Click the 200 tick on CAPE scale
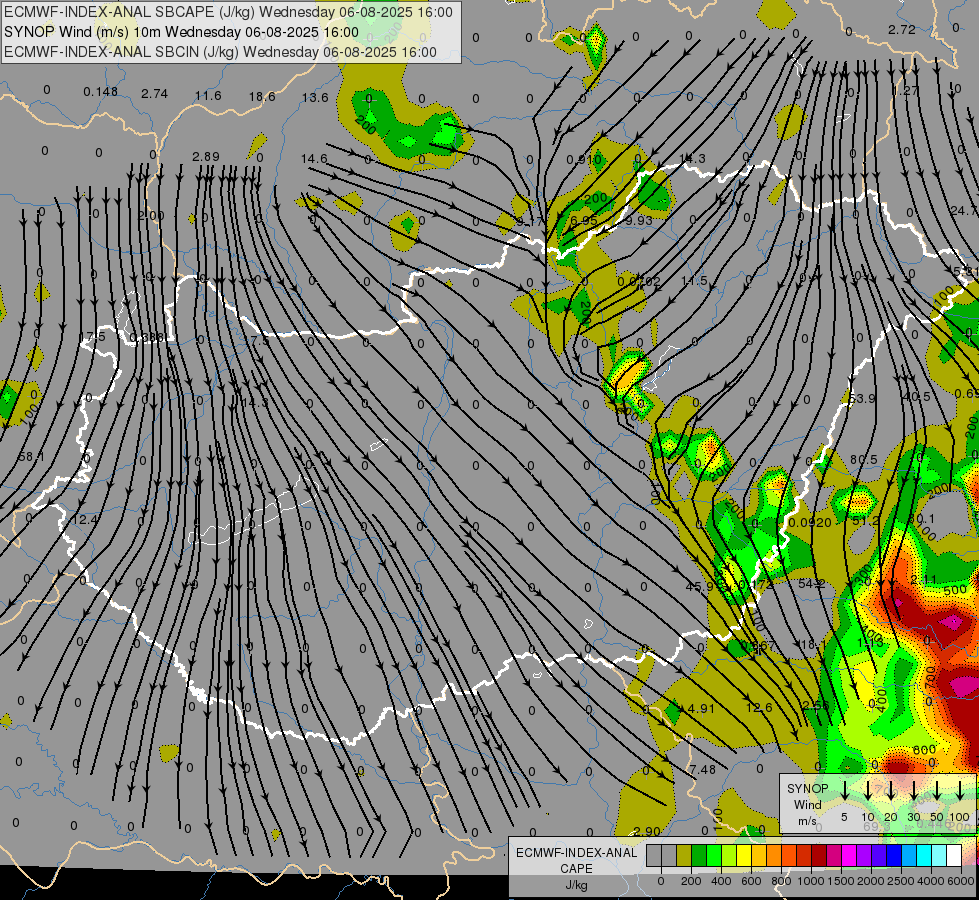This screenshot has width=979, height=900. pyautogui.click(x=691, y=881)
